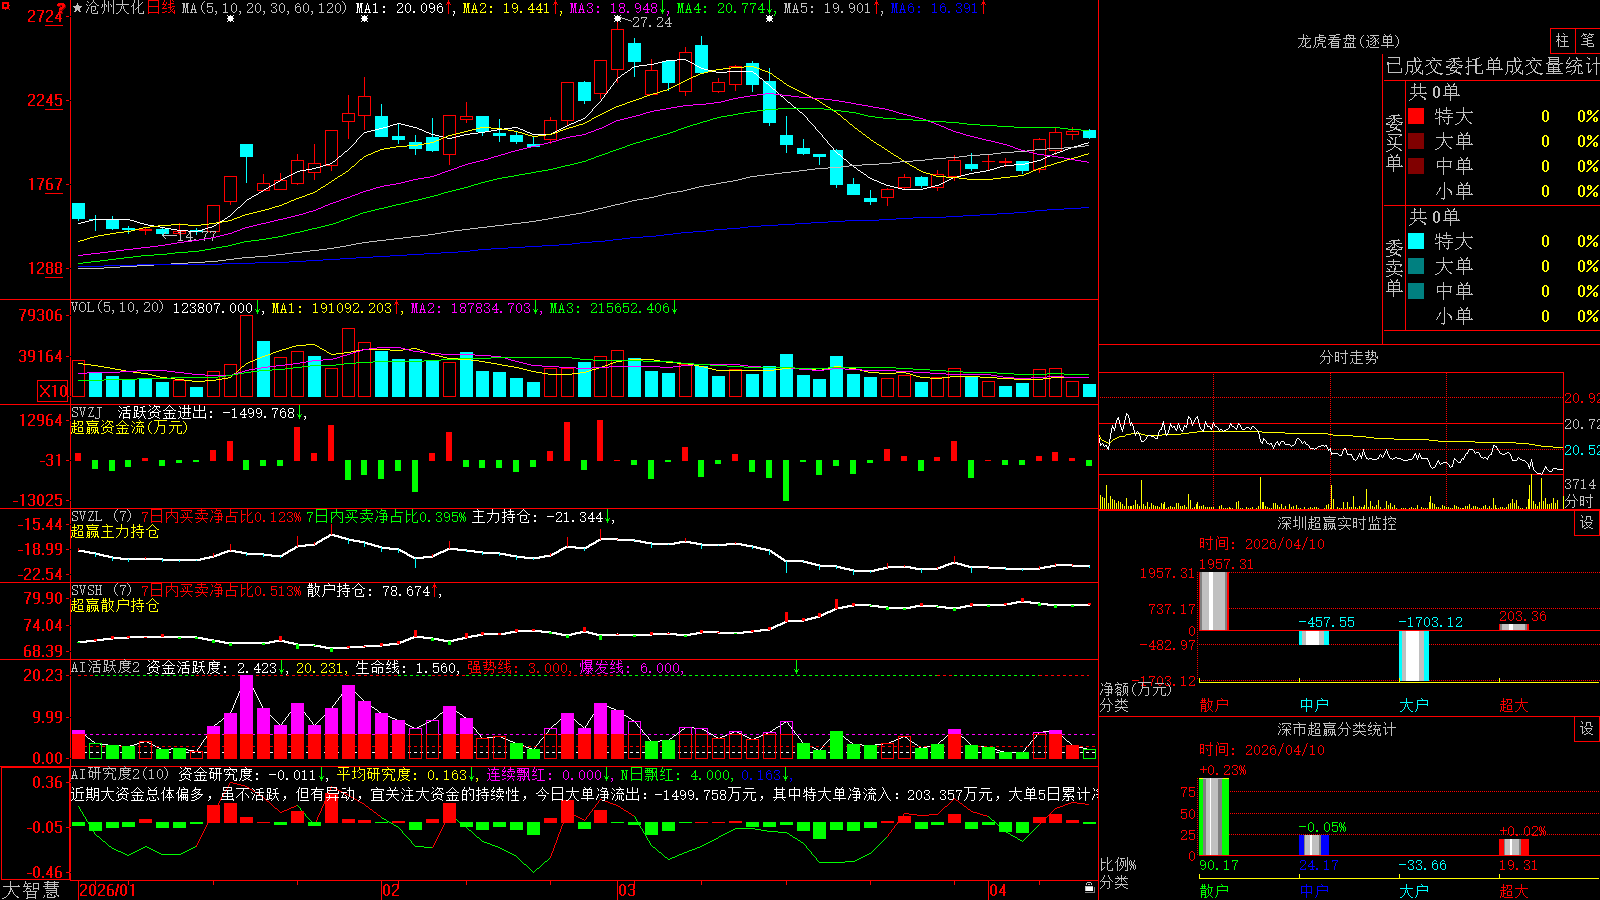
Task: Click the 大户 value -33.66 in 深市超赢分类统计
Action: (1422, 865)
